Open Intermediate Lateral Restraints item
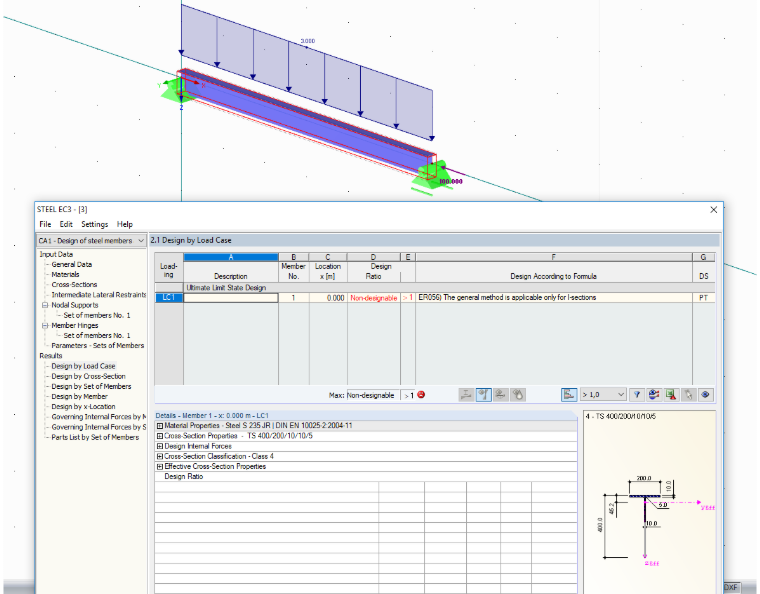Image resolution: width=760 pixels, height=594 pixels. pyautogui.click(x=98, y=295)
